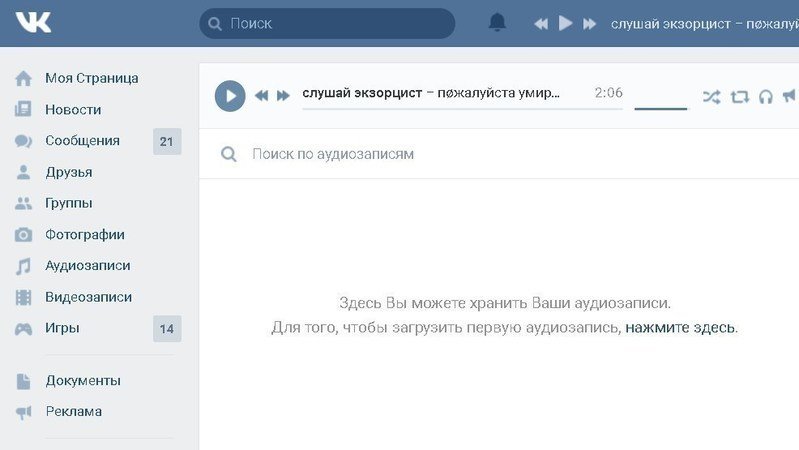Click the player track title слушай экзорцист

(431, 93)
